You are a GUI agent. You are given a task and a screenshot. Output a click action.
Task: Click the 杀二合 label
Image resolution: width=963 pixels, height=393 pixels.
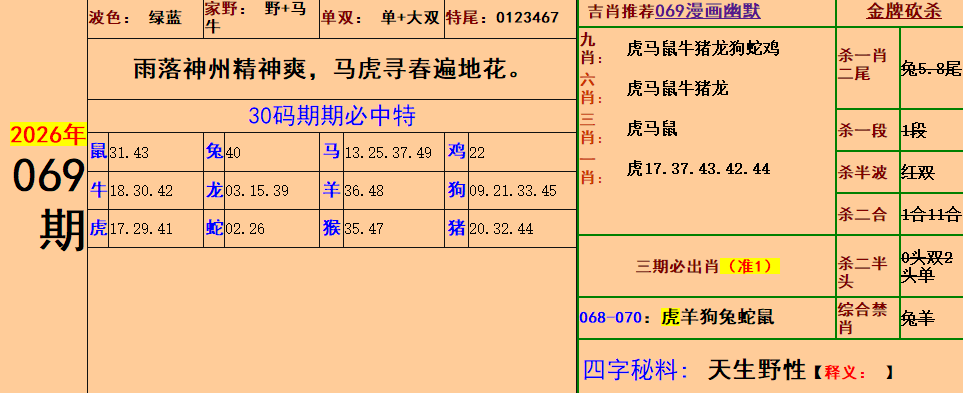[862, 214]
